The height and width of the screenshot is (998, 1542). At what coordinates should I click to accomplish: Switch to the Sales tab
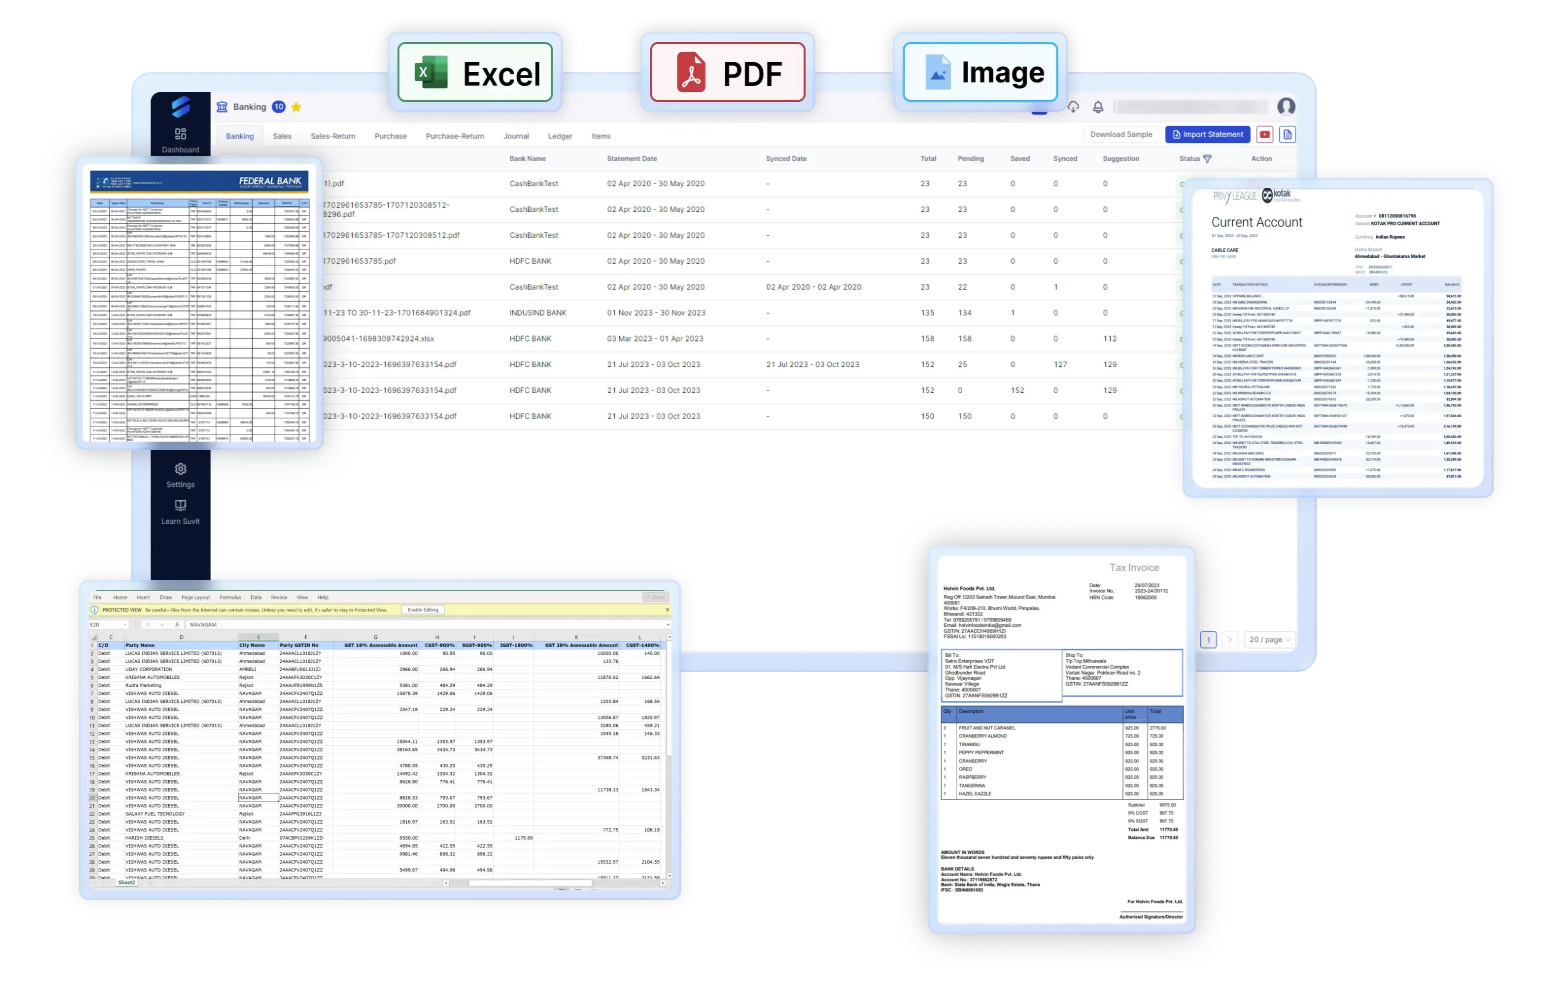pos(283,136)
